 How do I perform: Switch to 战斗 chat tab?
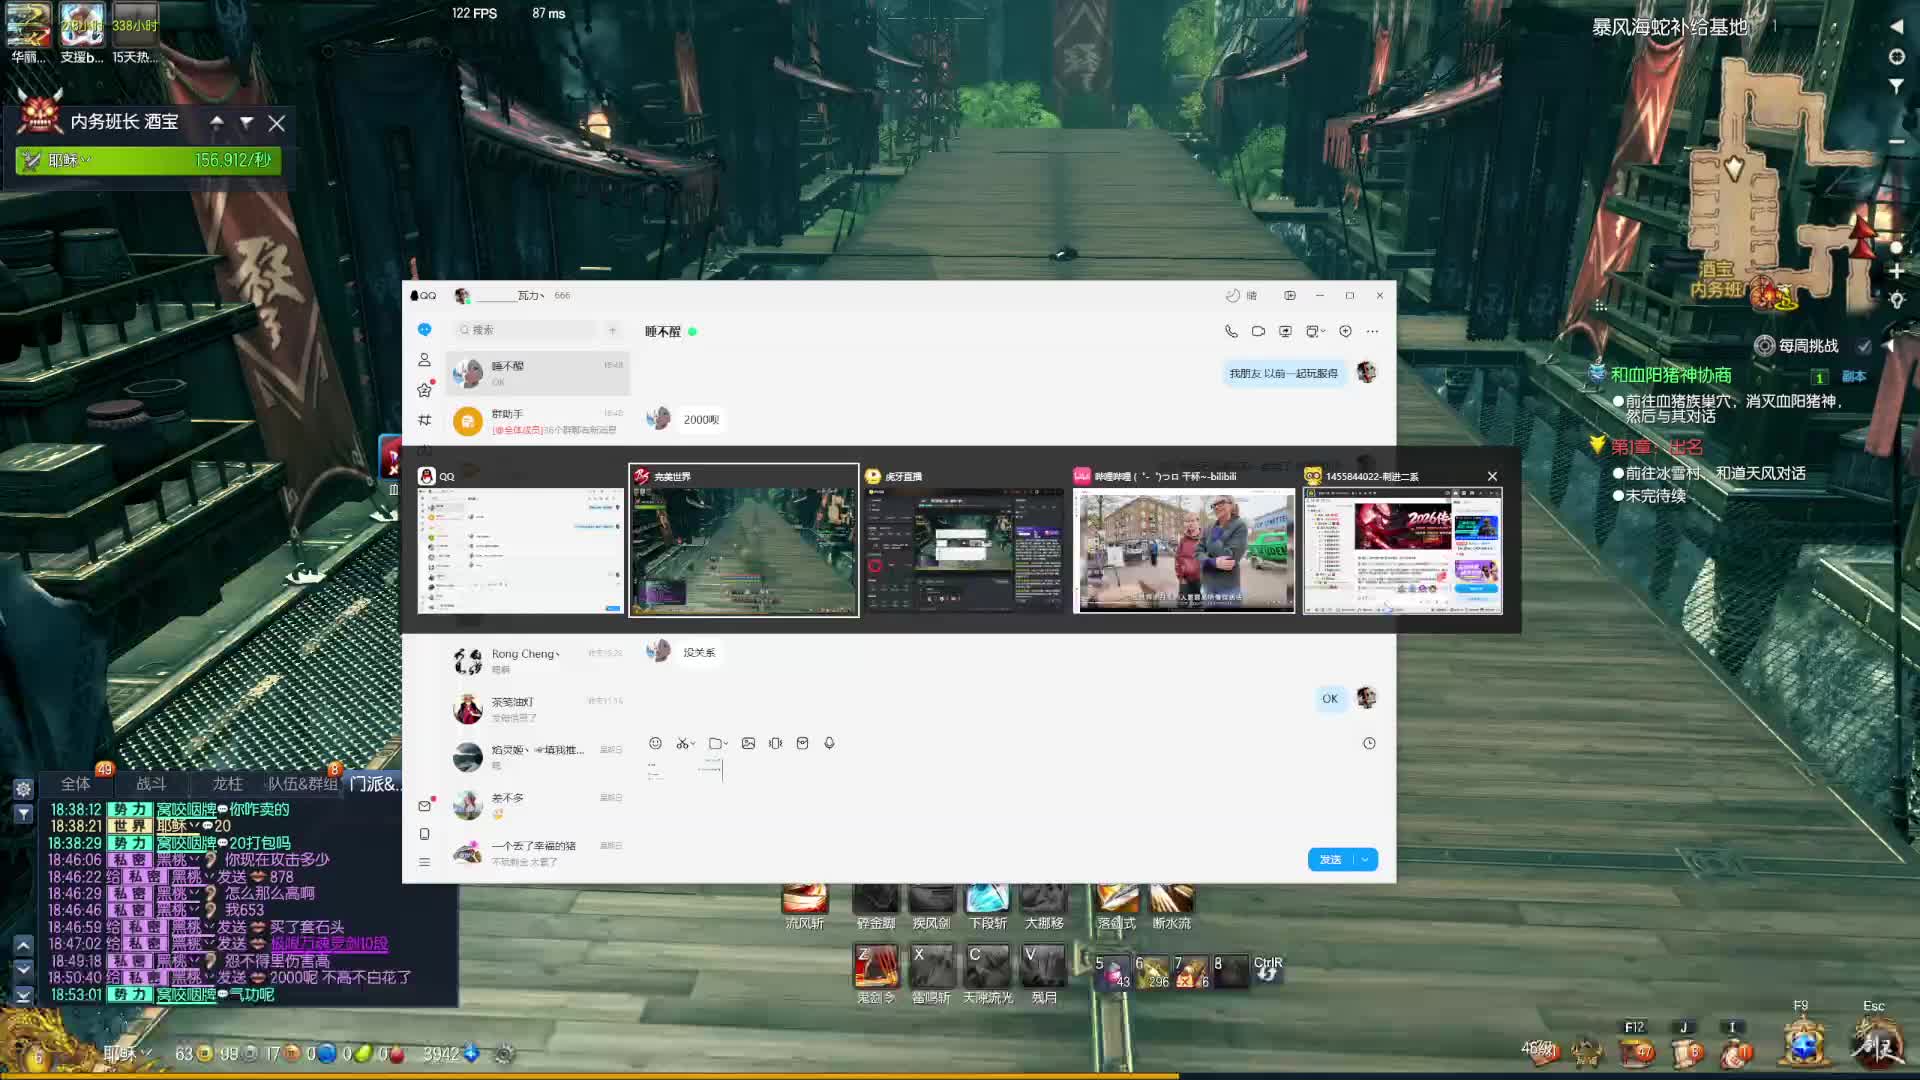coord(151,784)
